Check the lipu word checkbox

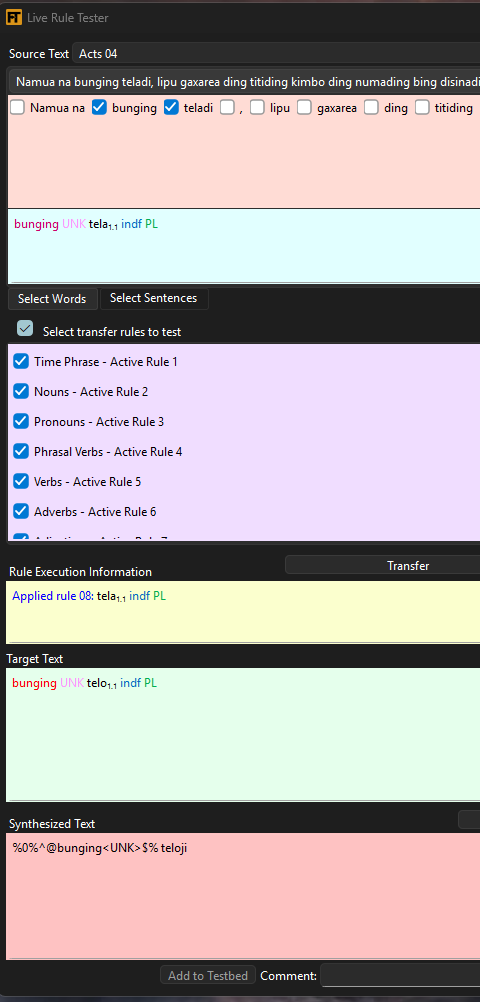[258, 108]
